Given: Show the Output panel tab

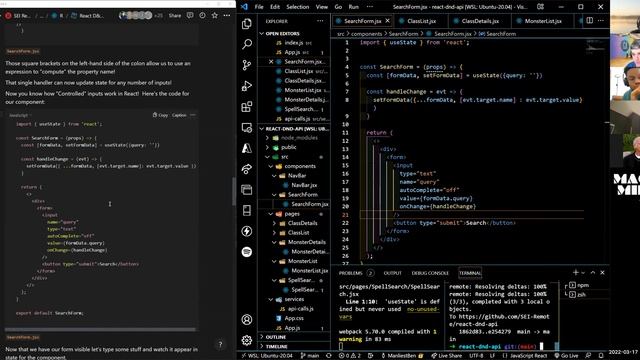Looking at the screenshot, I should (393, 273).
